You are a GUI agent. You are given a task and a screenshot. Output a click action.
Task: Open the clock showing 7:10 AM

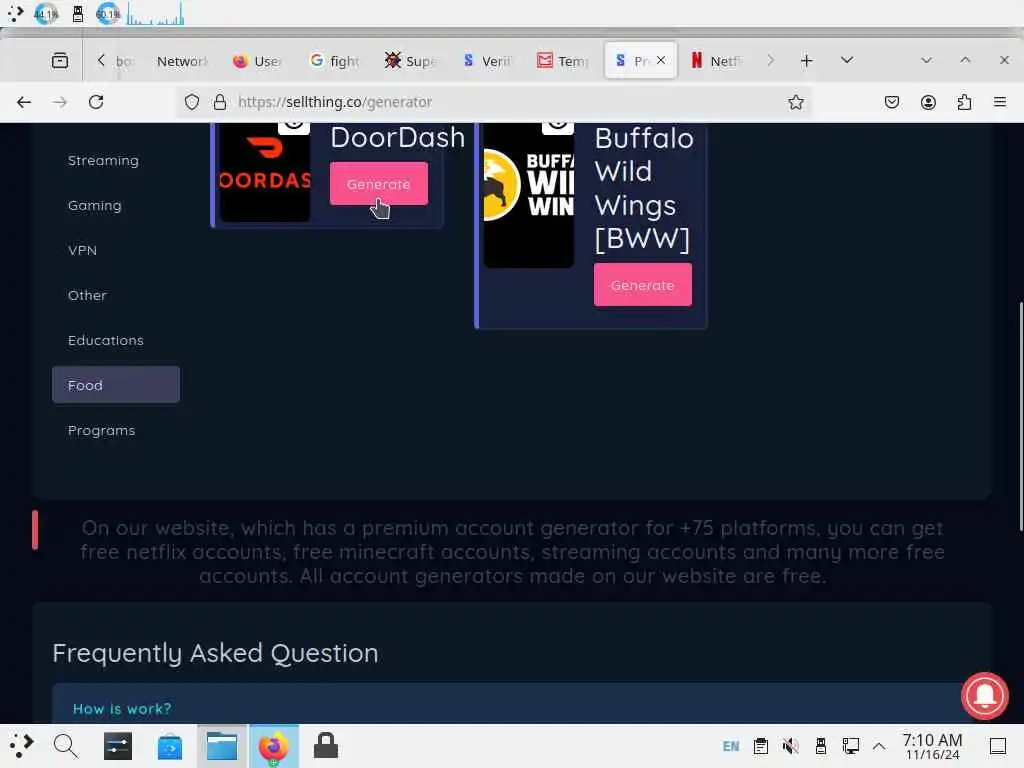pyautogui.click(x=933, y=746)
